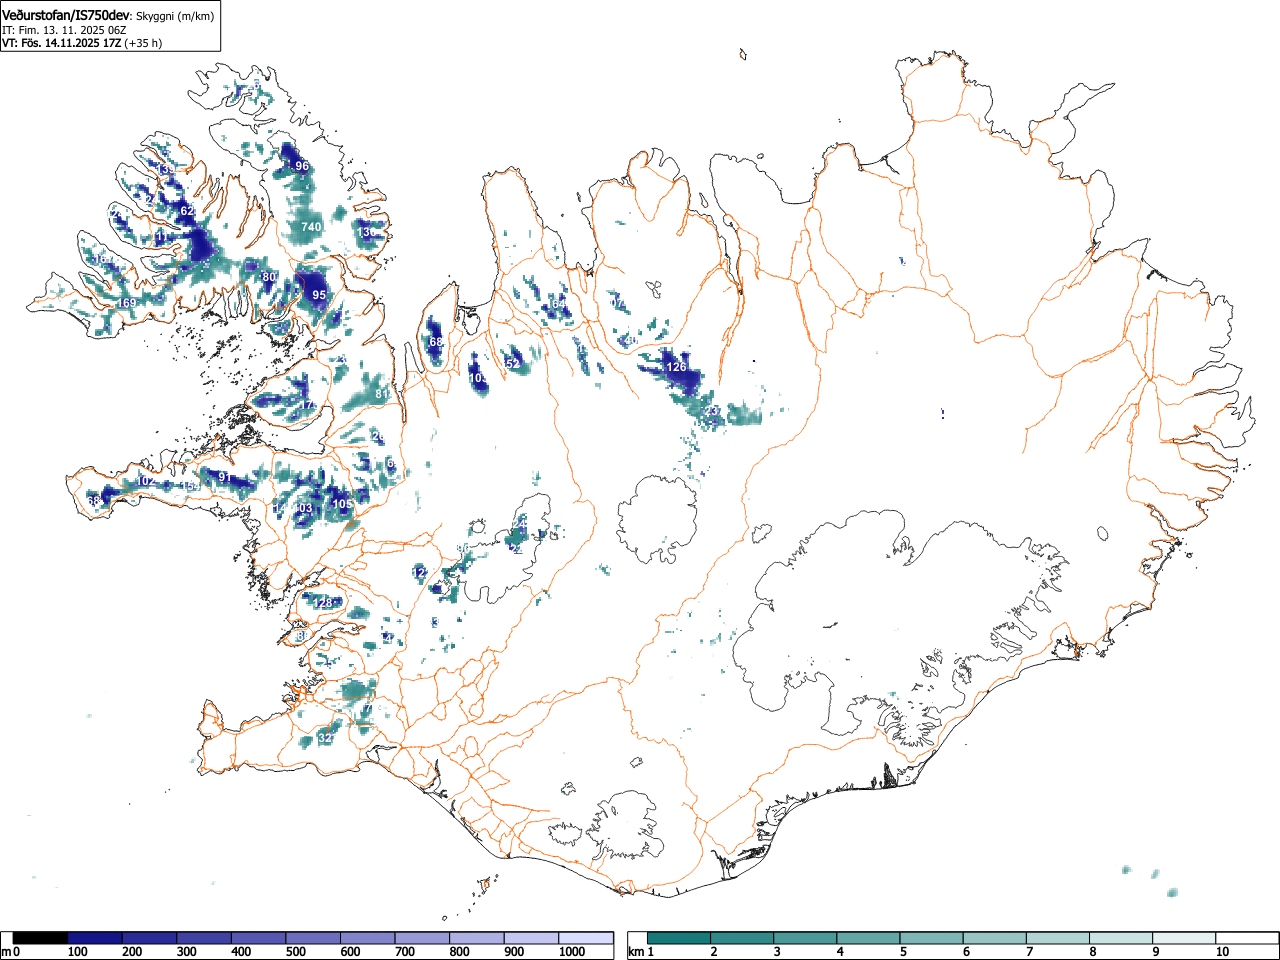Image resolution: width=1280 pixels, height=960 pixels.
Task: Click the '740' visibility value on map
Action: pyautogui.click(x=311, y=227)
